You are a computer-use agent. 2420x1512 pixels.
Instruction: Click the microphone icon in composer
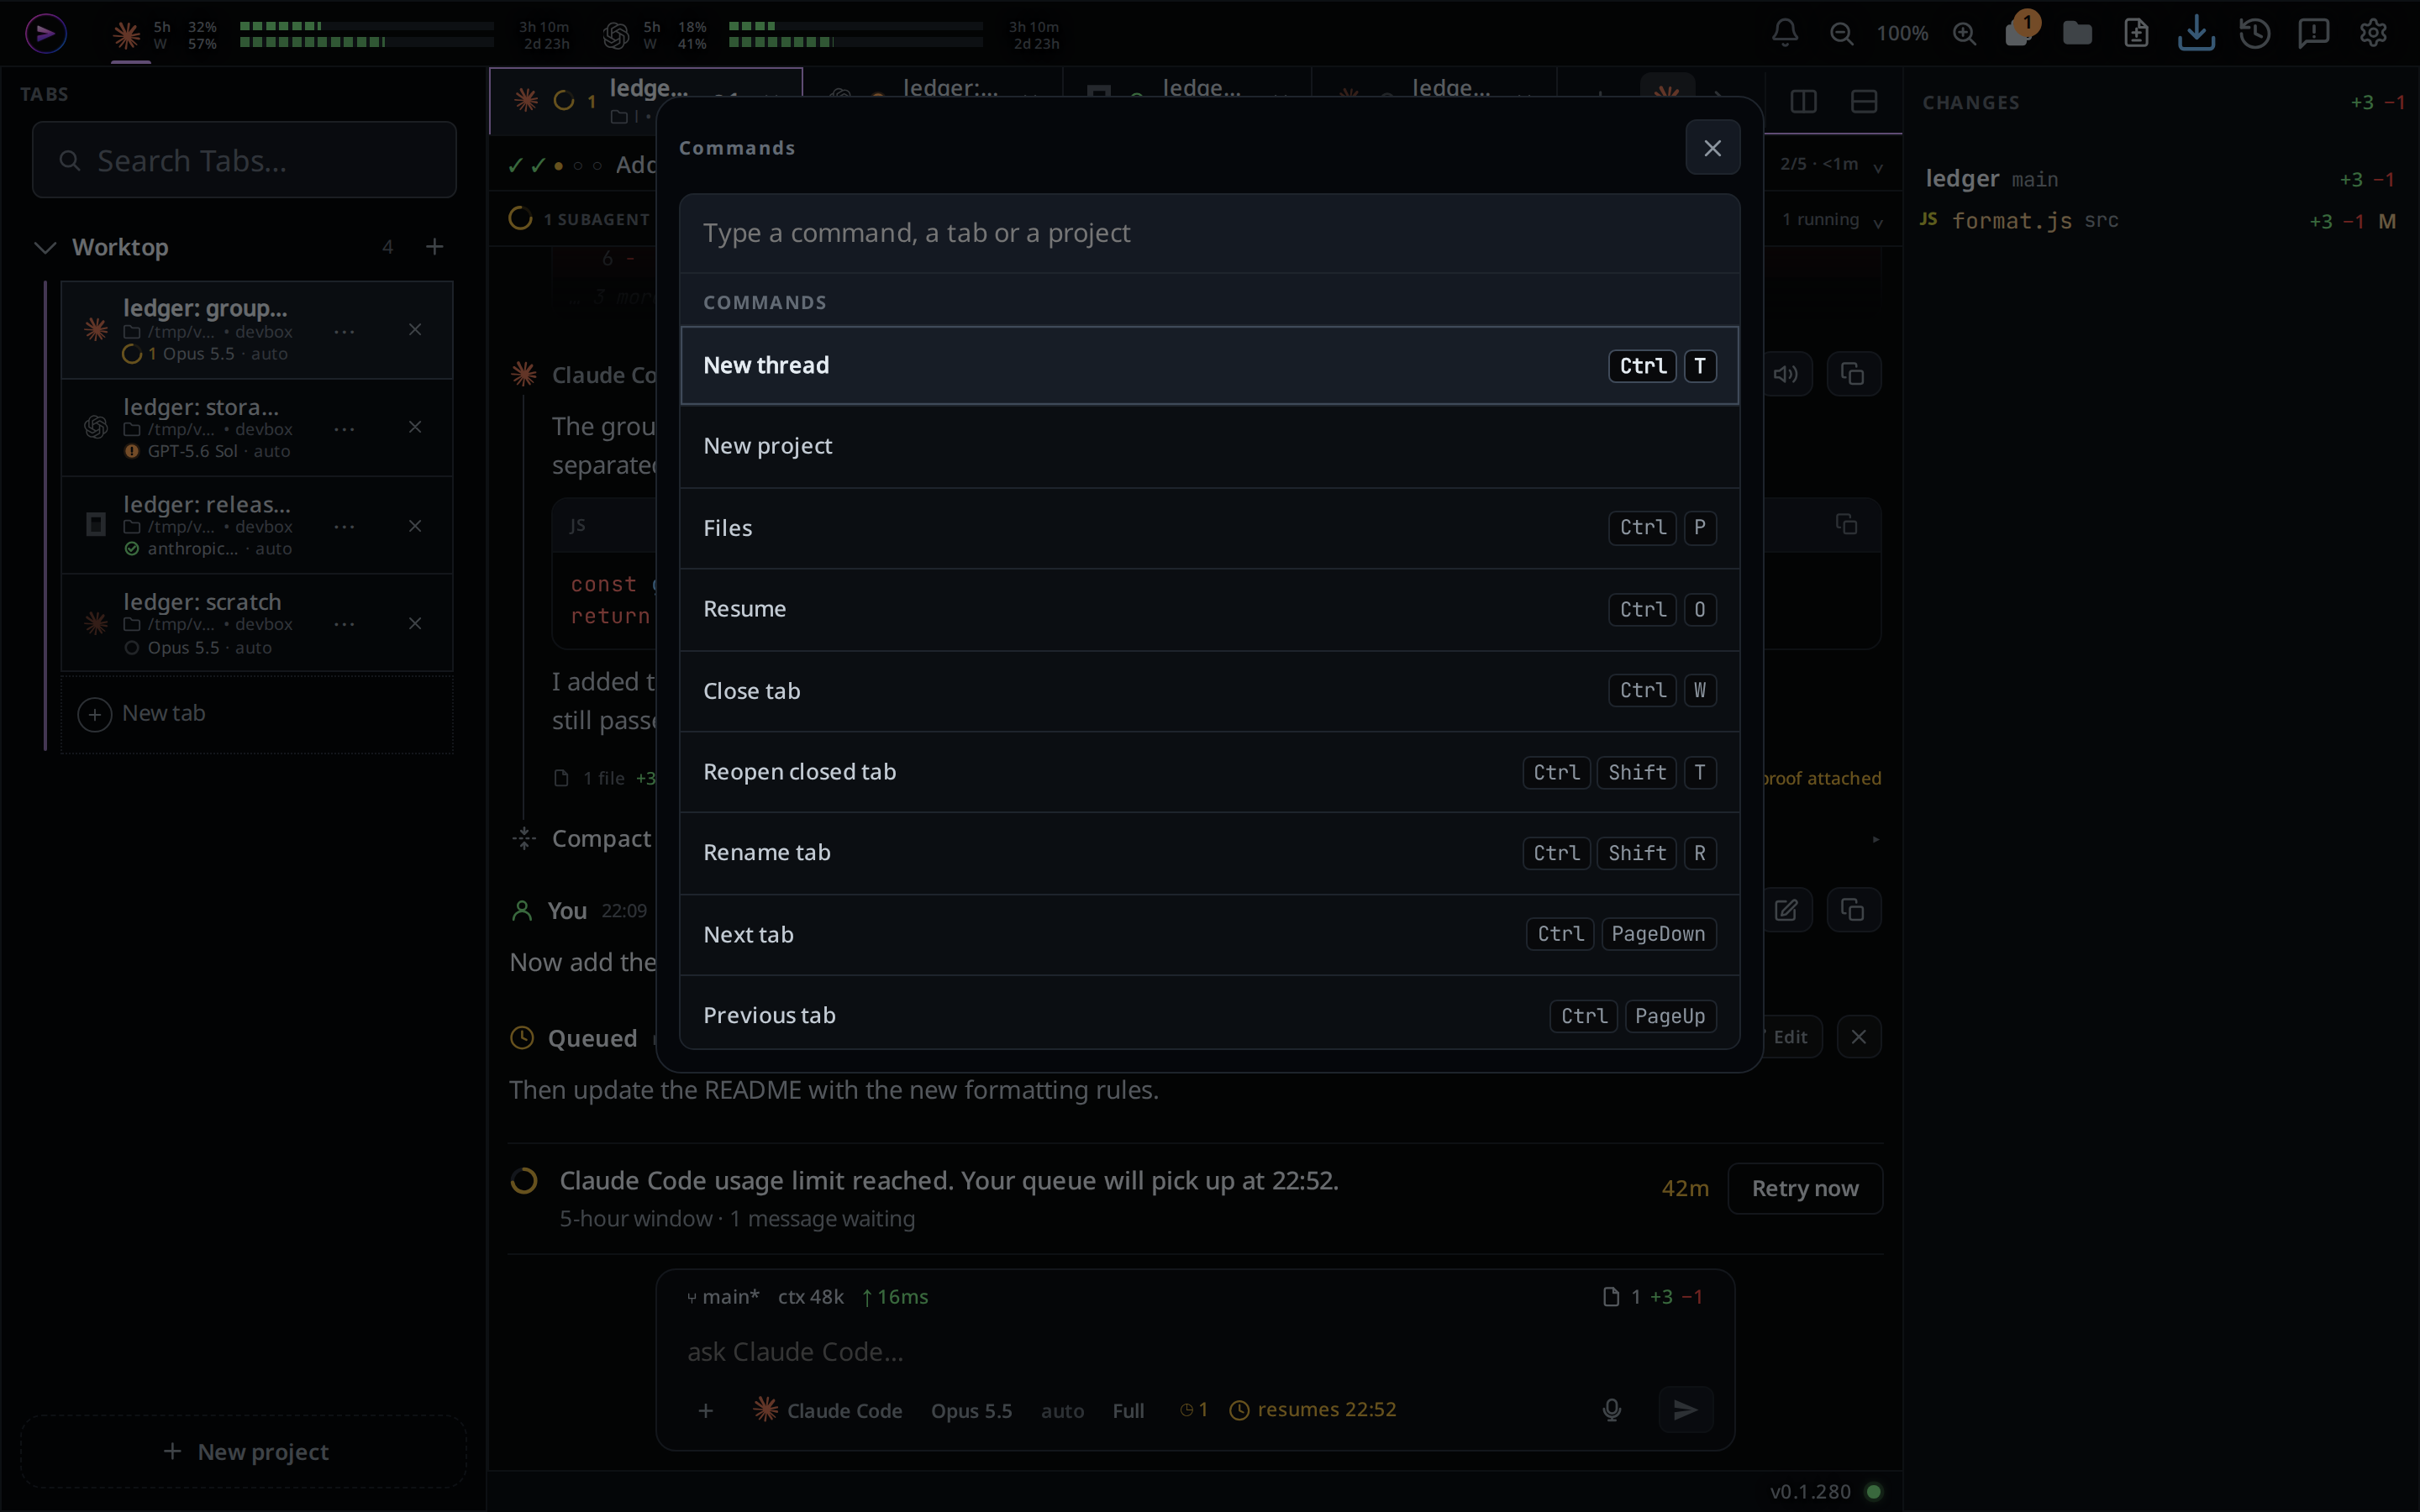[1611, 1410]
